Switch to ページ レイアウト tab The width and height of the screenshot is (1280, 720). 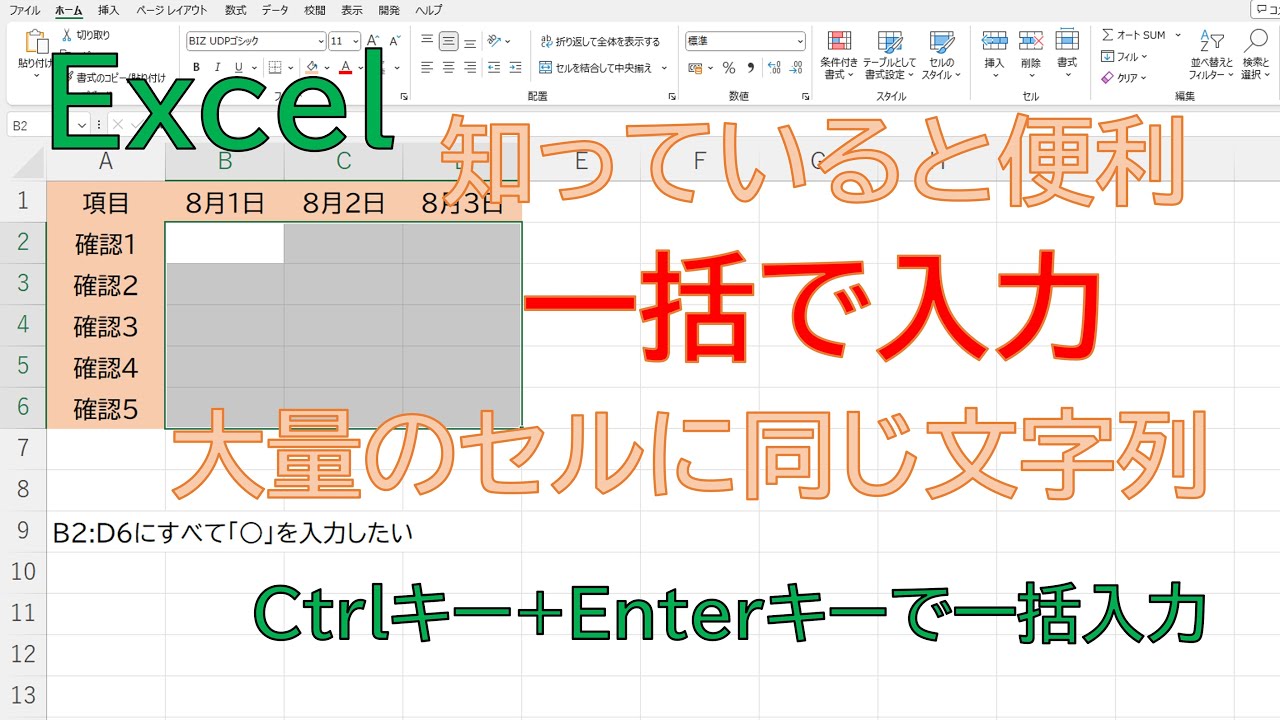(172, 10)
